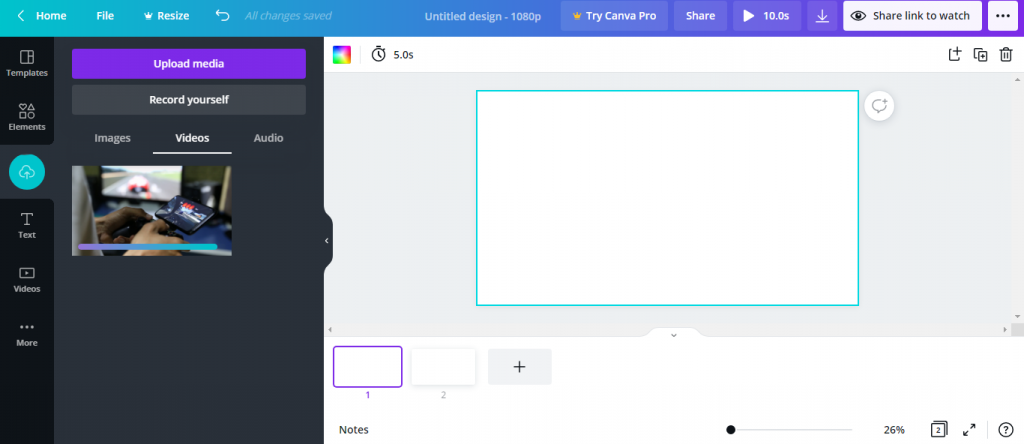This screenshot has width=1024, height=444.
Task: Click the Upload media button
Action: tap(189, 63)
